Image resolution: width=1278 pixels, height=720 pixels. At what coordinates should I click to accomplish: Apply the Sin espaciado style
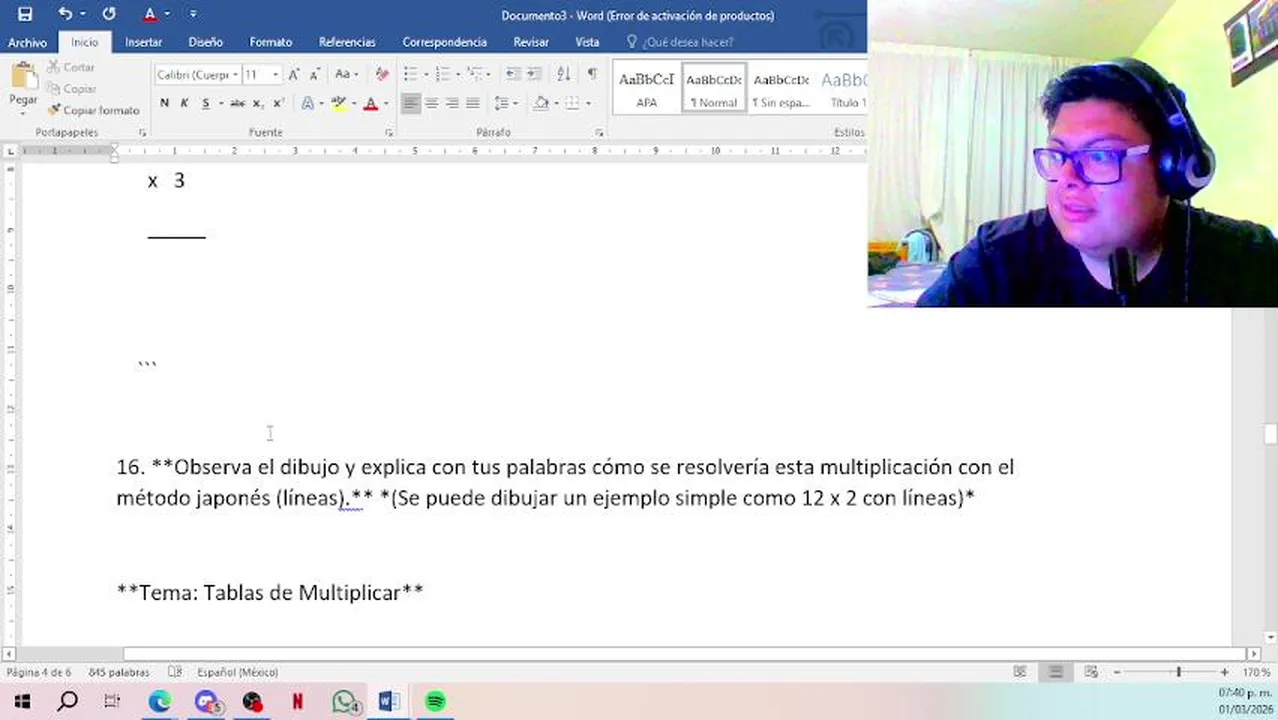pyautogui.click(x=781, y=88)
